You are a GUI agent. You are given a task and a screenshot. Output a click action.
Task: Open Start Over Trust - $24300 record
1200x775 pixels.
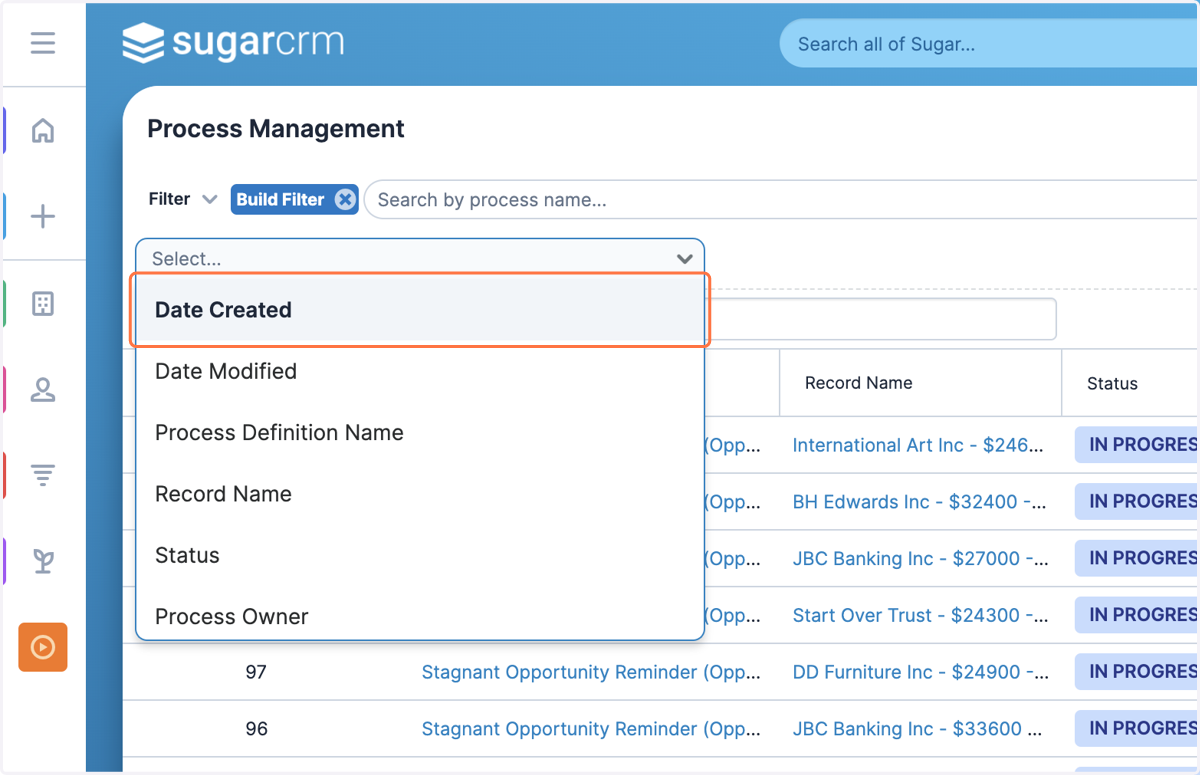click(x=920, y=616)
